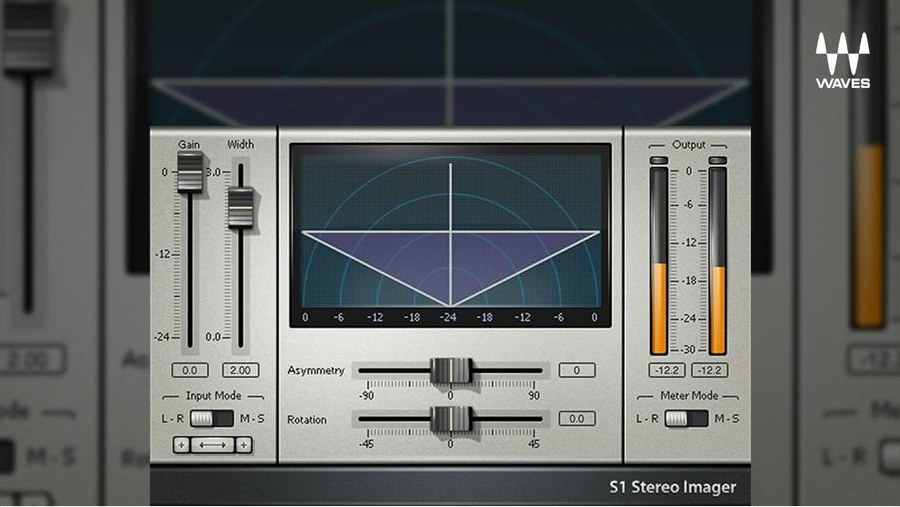900x507 pixels.
Task: Click the M-S label under Input Mode
Action: pos(252,419)
